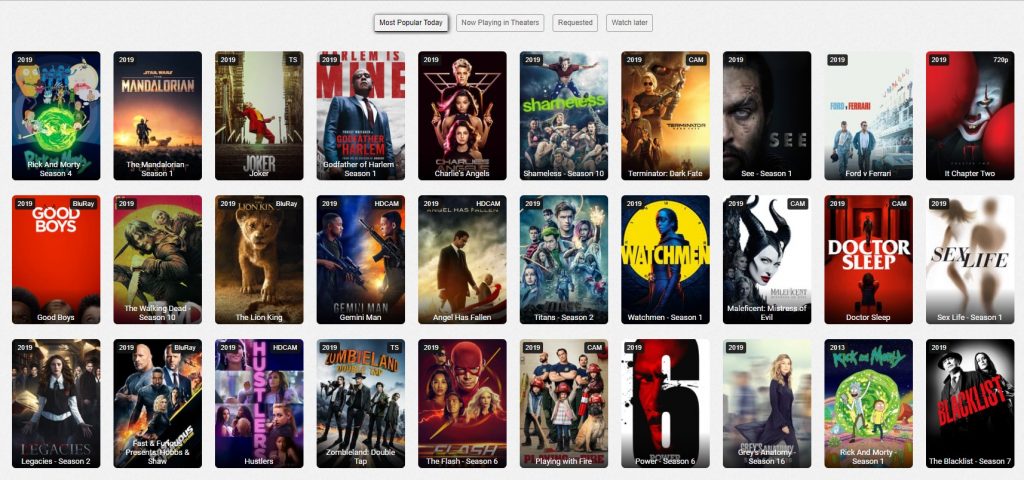
Task: Open Rick And Morty Season 1 poster
Action: point(869,403)
